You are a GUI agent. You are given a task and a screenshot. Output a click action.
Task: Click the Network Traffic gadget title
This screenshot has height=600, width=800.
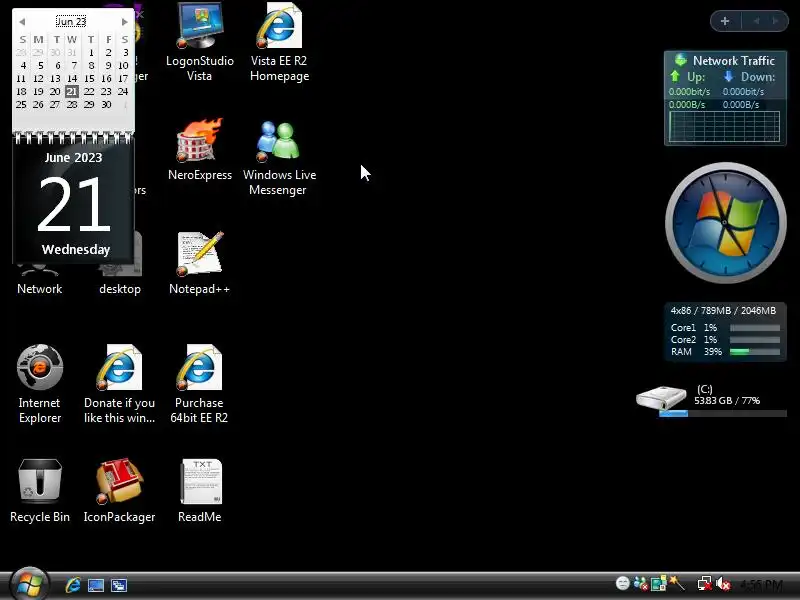click(x=734, y=61)
